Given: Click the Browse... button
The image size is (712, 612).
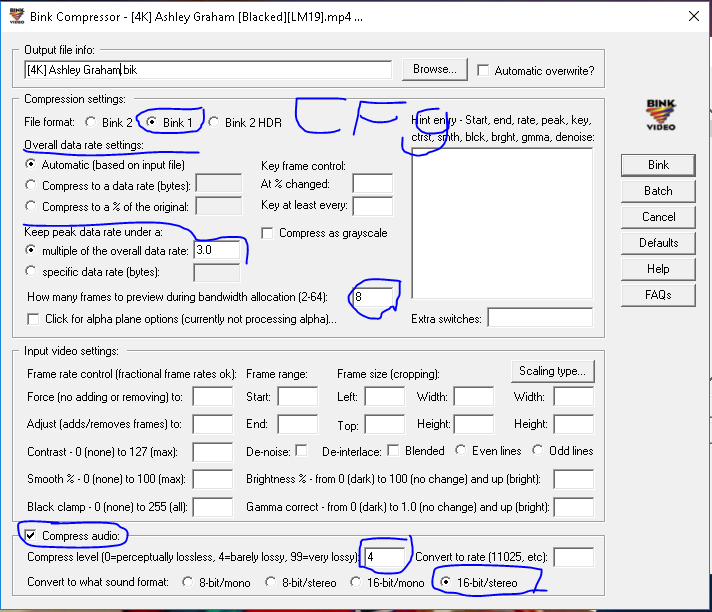Looking at the screenshot, I should tap(435, 69).
